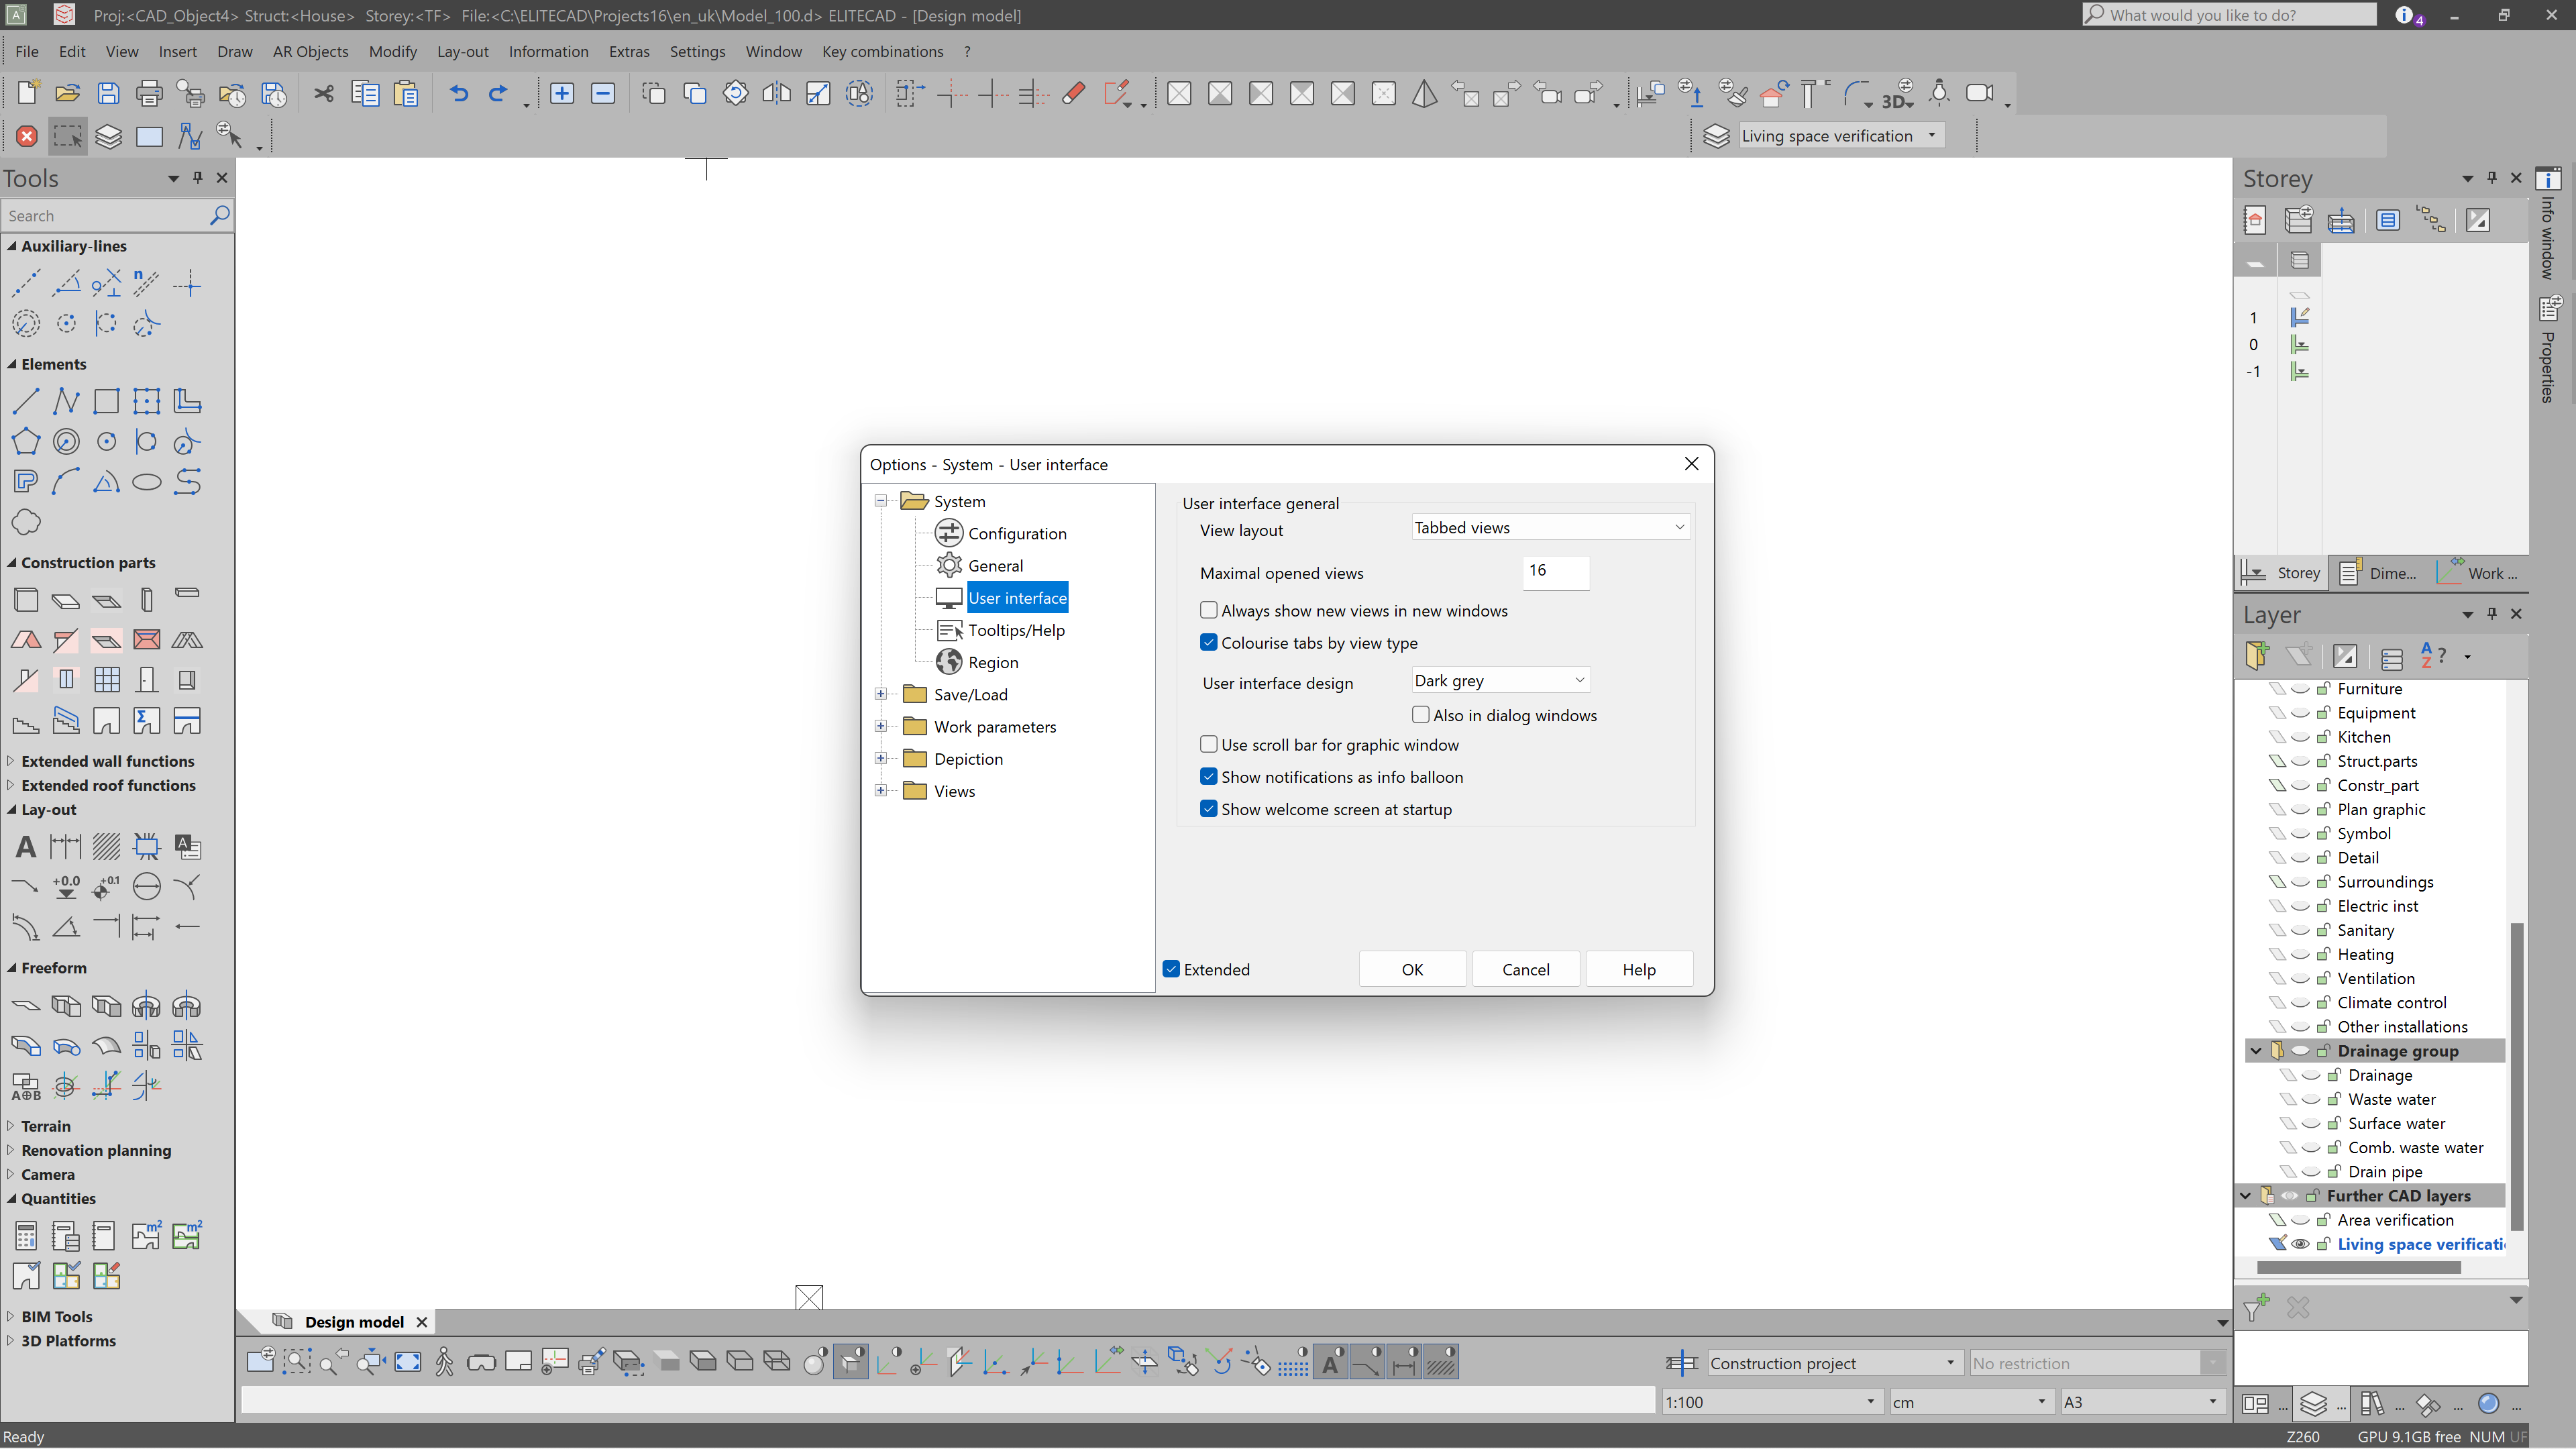Image resolution: width=2576 pixels, height=1449 pixels.
Task: Select the rectangle selection tool in the toolbar
Action: (67, 136)
